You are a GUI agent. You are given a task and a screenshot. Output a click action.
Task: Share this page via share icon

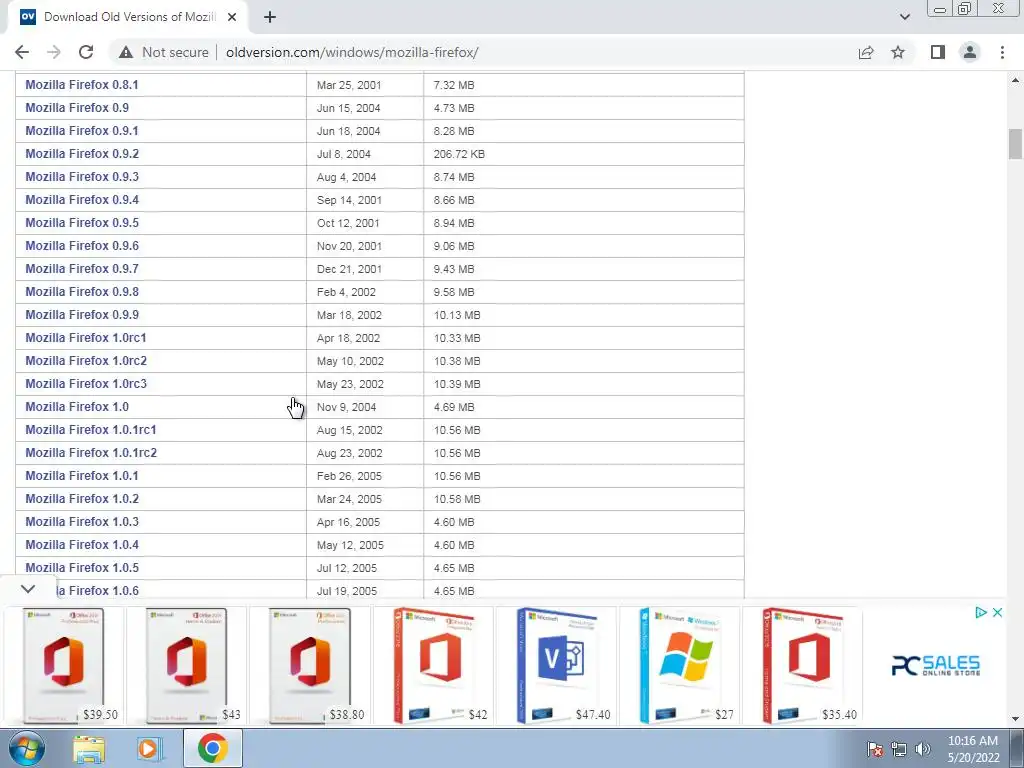click(866, 52)
